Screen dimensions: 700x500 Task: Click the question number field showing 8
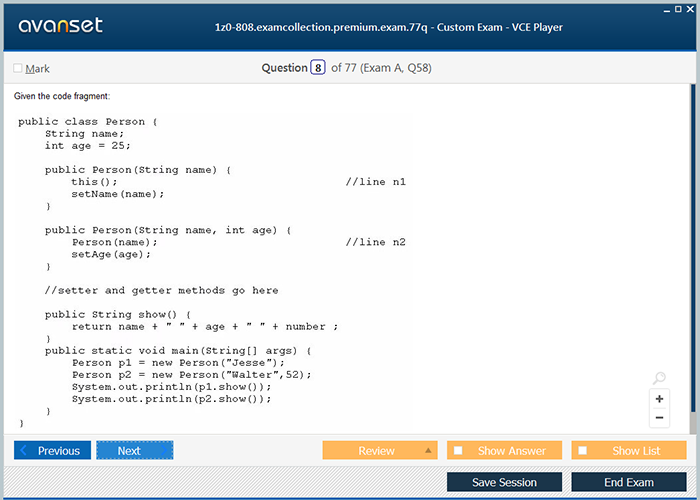(318, 68)
